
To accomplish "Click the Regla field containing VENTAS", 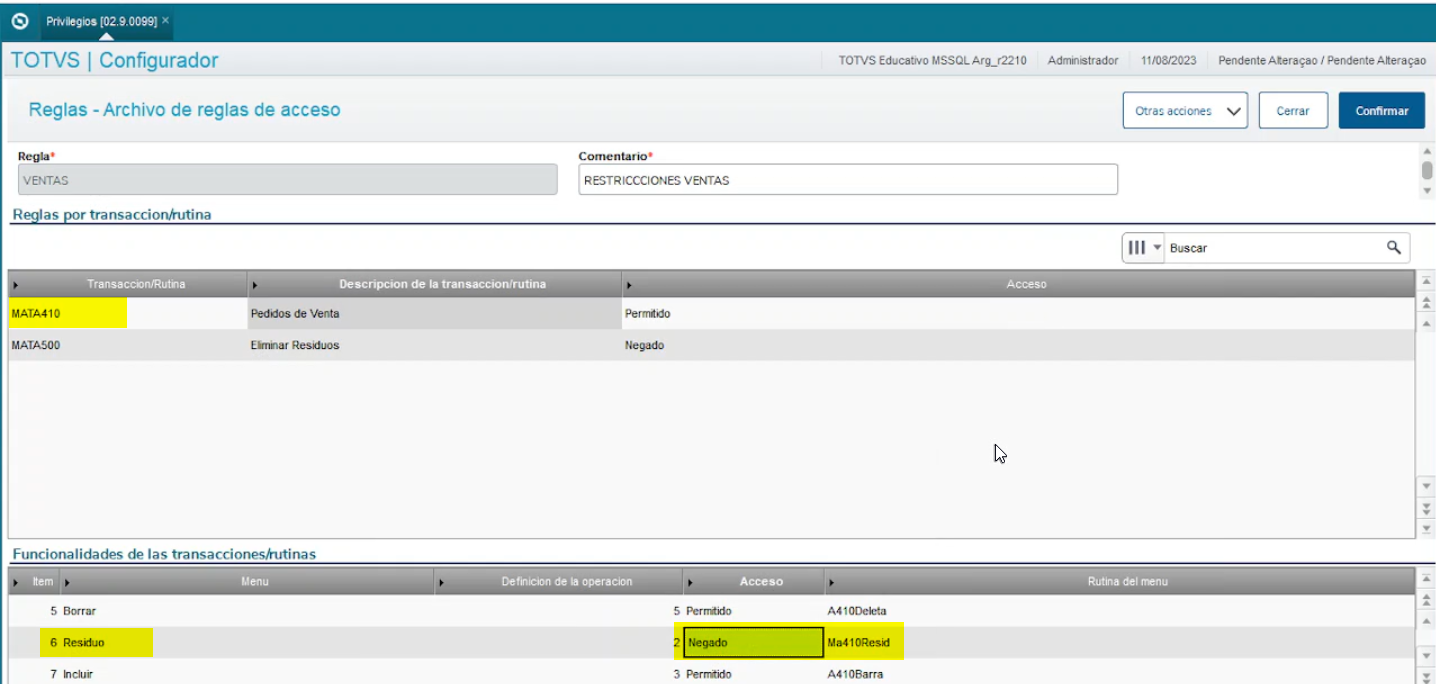I will (287, 180).
